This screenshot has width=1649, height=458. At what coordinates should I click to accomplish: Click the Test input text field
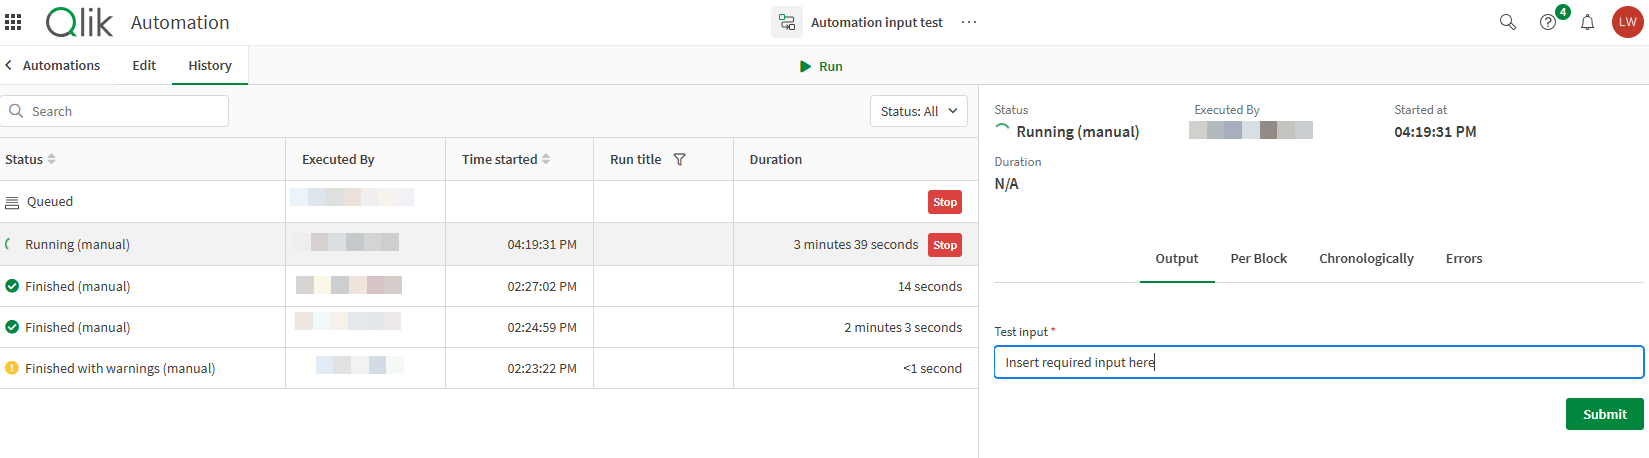click(1319, 362)
